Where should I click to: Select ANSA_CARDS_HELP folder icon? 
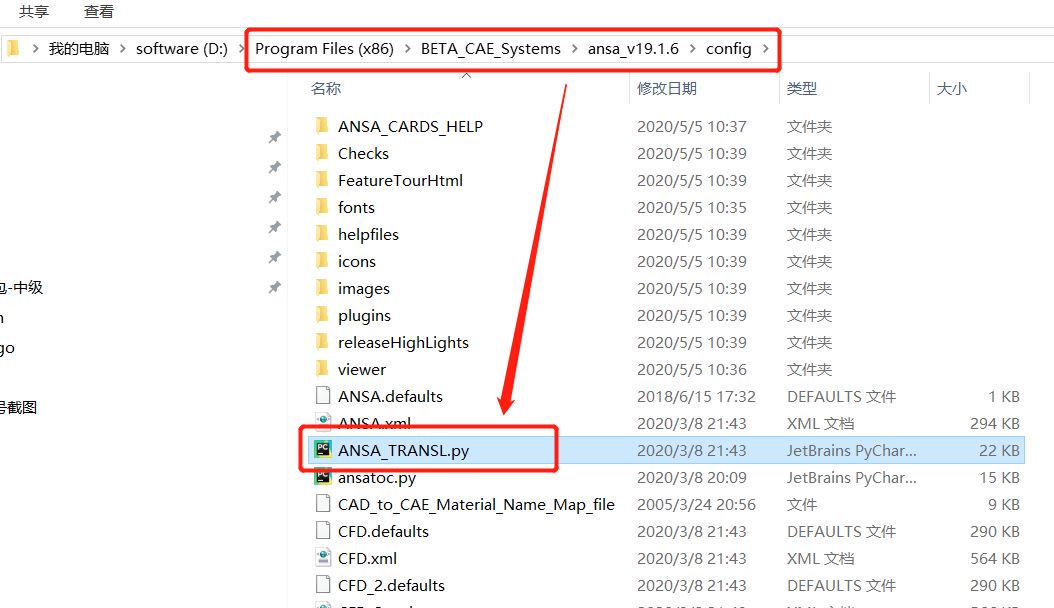point(323,126)
